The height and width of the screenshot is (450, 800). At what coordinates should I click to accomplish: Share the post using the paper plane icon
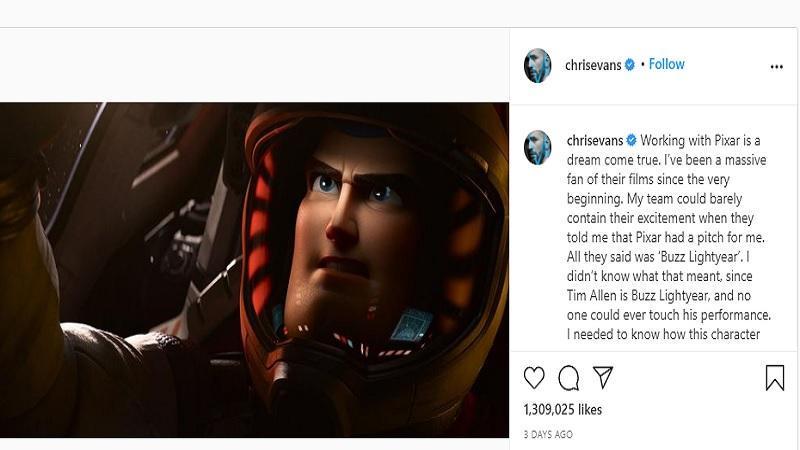tap(603, 378)
